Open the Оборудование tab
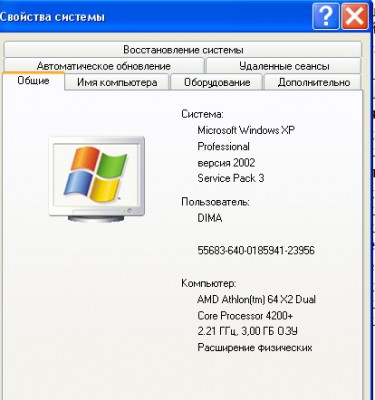The image size is (375, 400). [217, 82]
